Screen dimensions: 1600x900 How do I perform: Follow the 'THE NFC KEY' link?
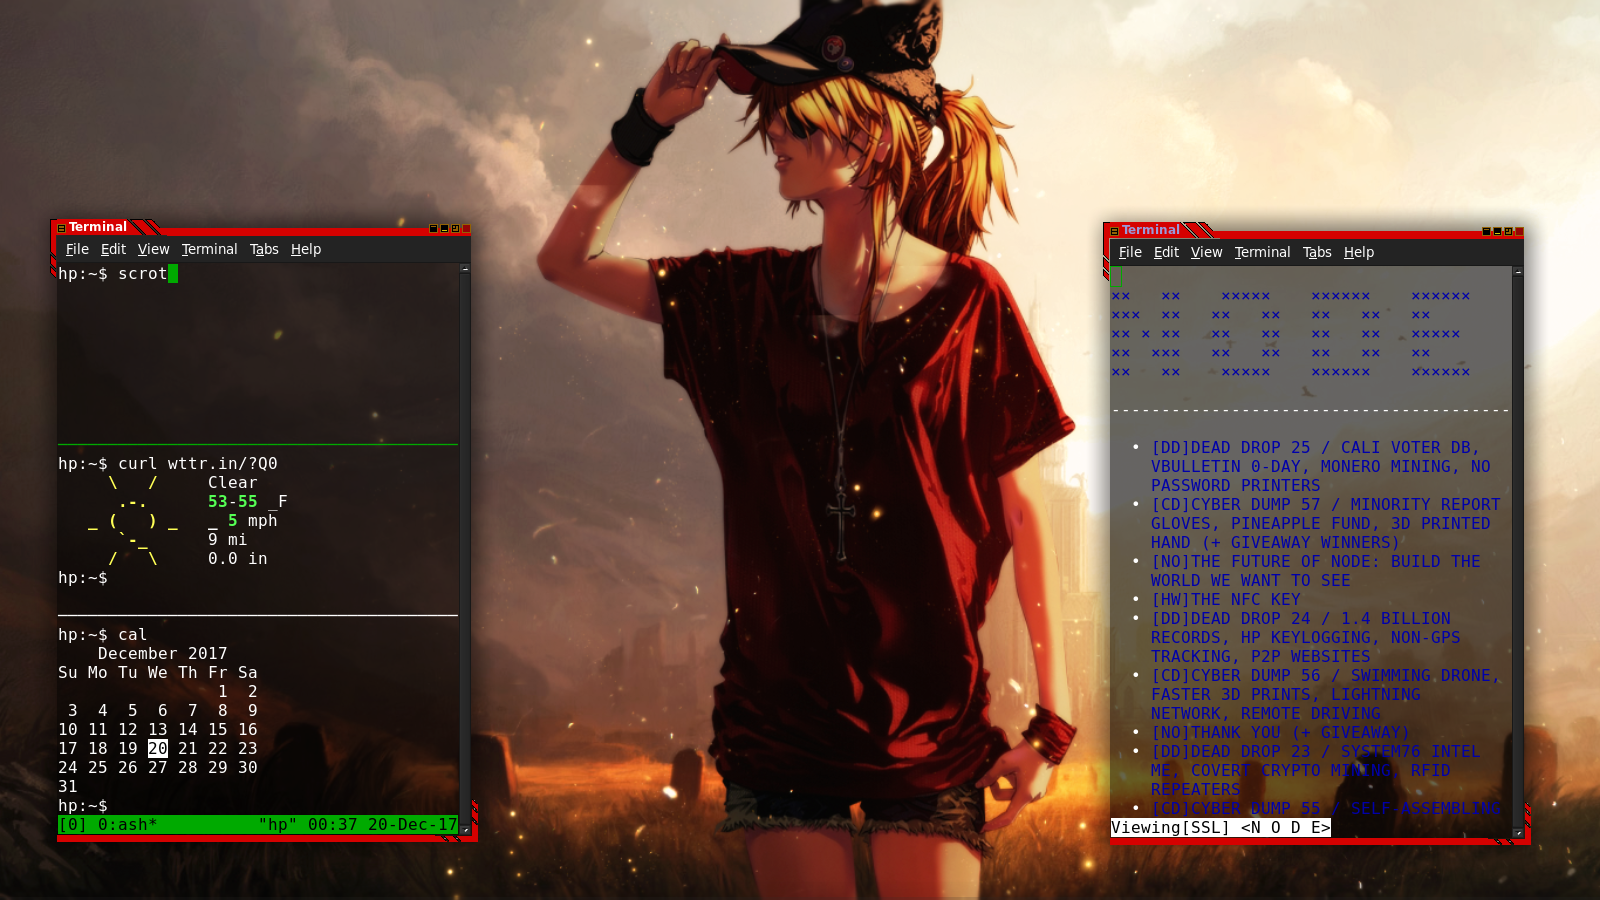click(x=1225, y=600)
